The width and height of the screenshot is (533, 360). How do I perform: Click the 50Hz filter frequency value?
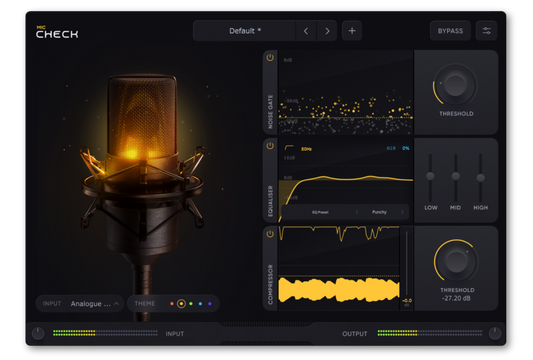tap(306, 149)
